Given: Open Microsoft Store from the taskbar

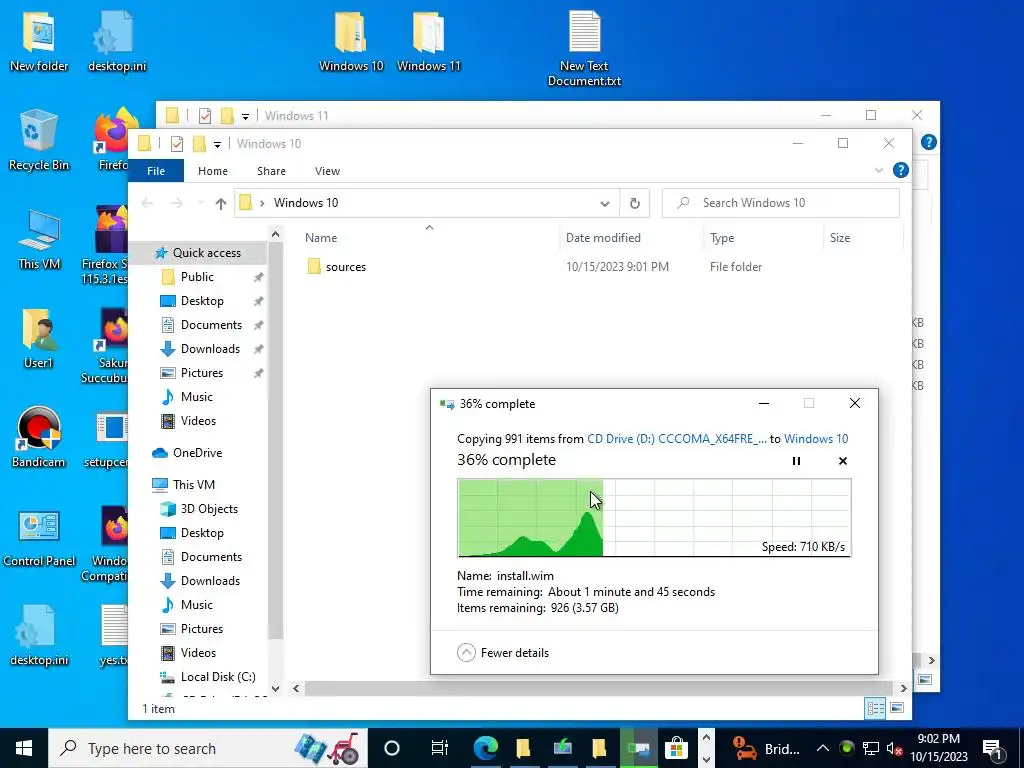Looking at the screenshot, I should tap(676, 748).
